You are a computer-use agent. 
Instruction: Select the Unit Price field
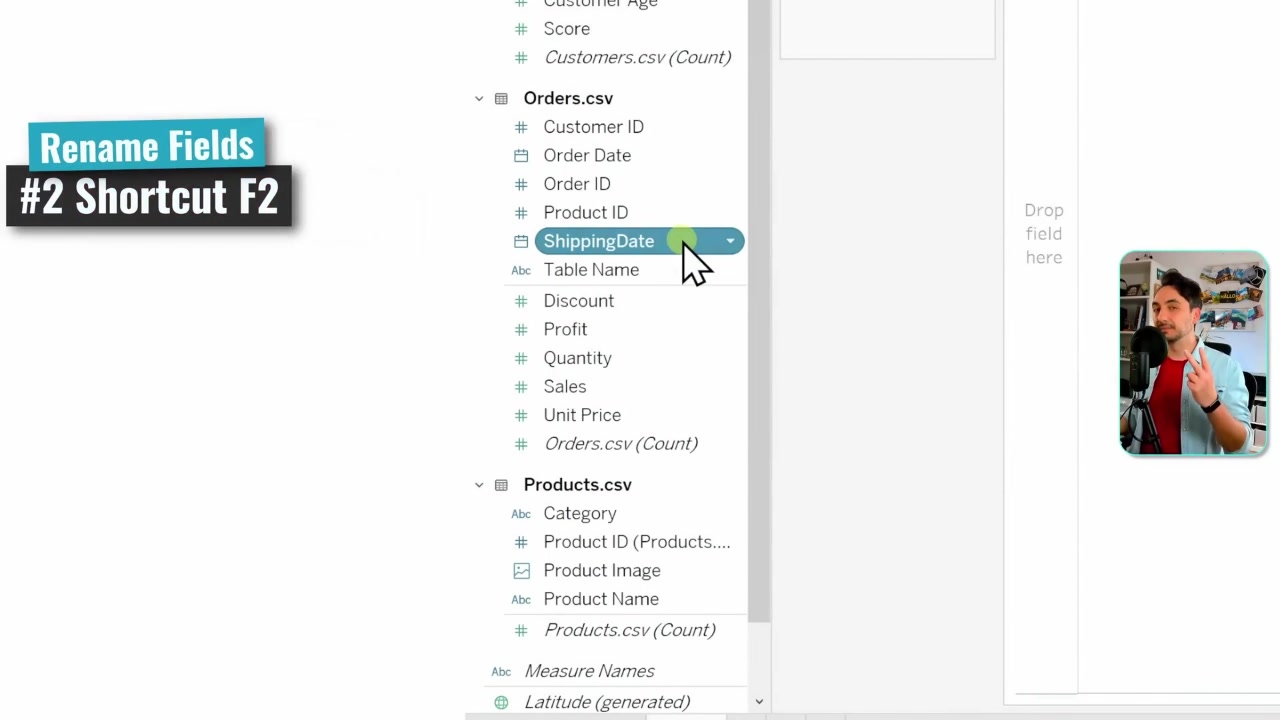coord(582,415)
